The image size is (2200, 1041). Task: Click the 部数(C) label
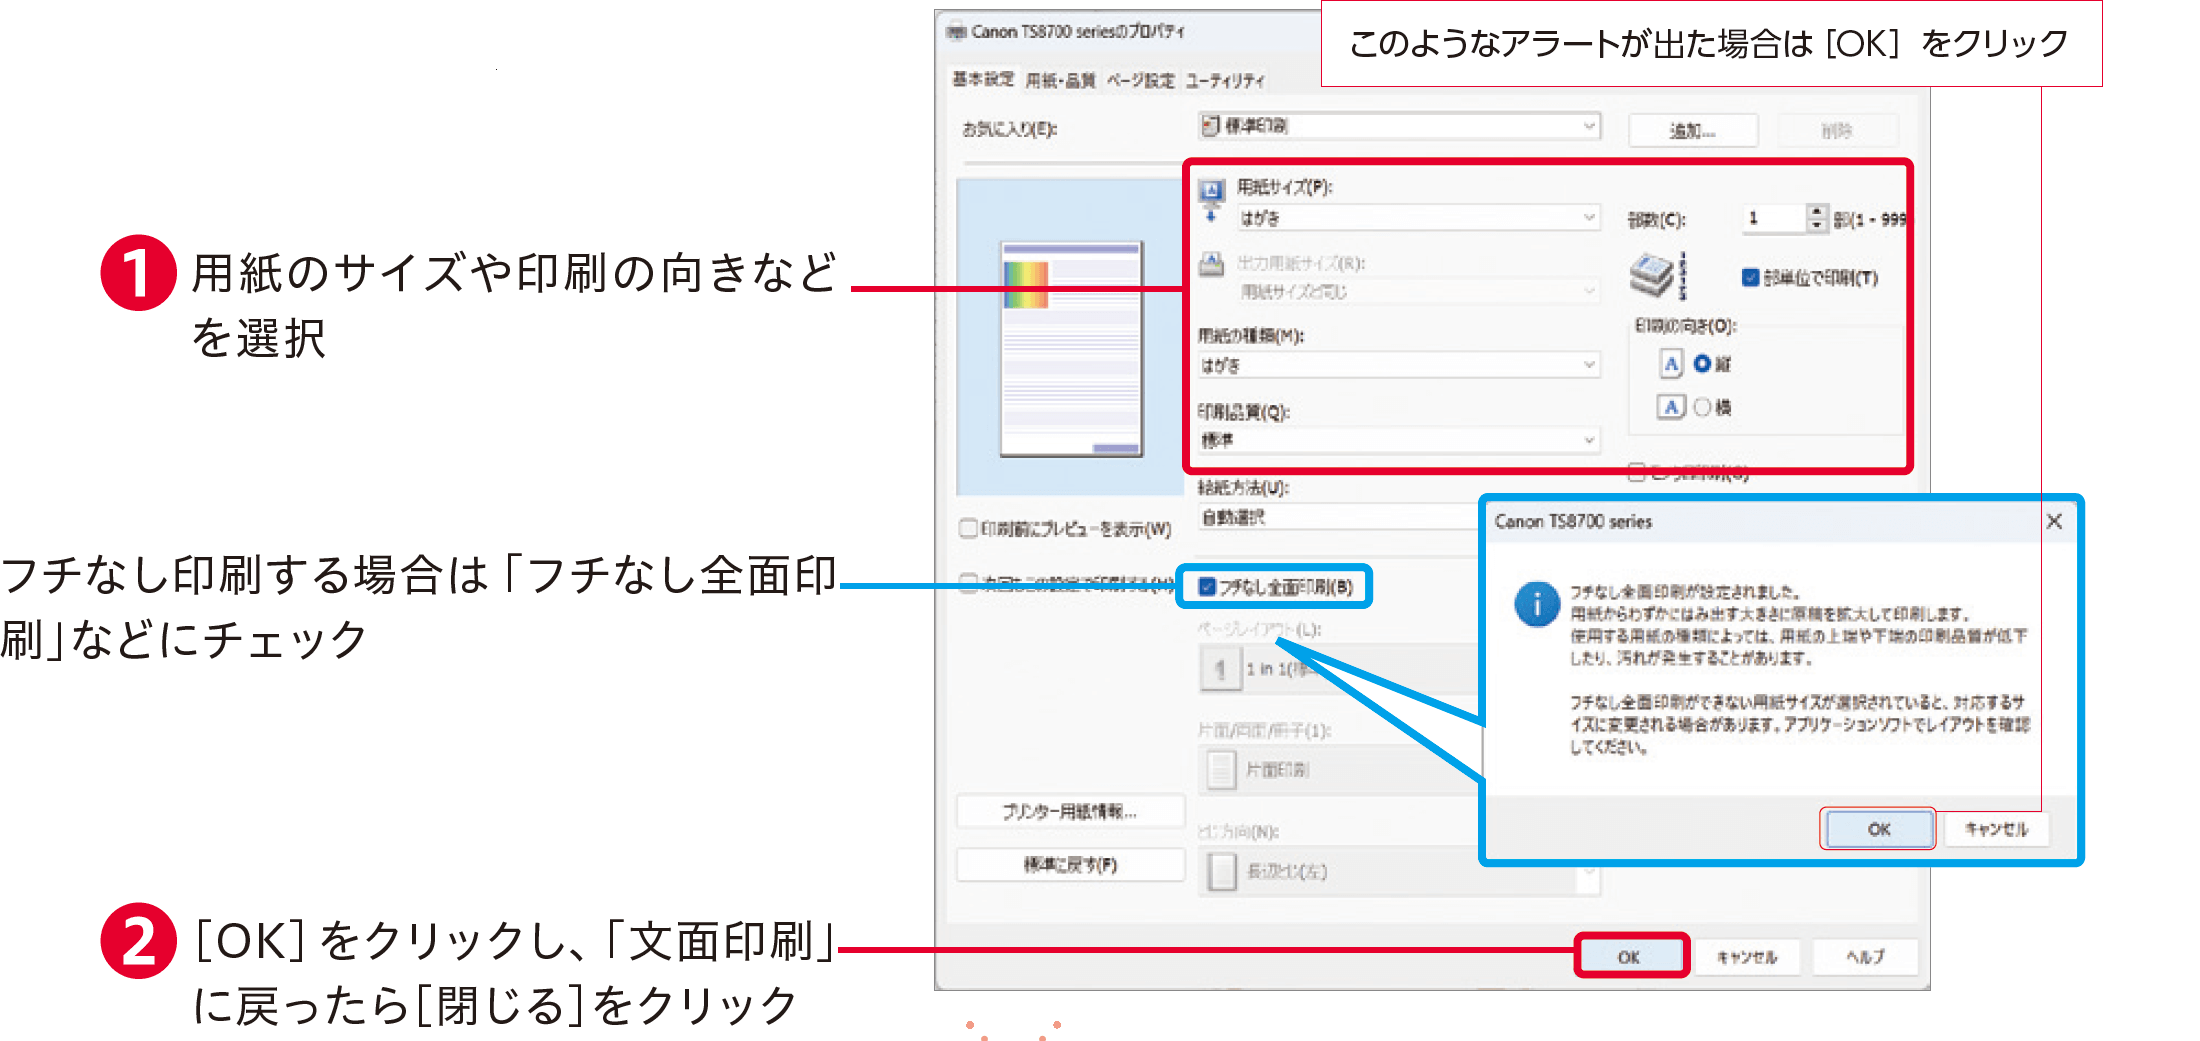(x=1656, y=220)
